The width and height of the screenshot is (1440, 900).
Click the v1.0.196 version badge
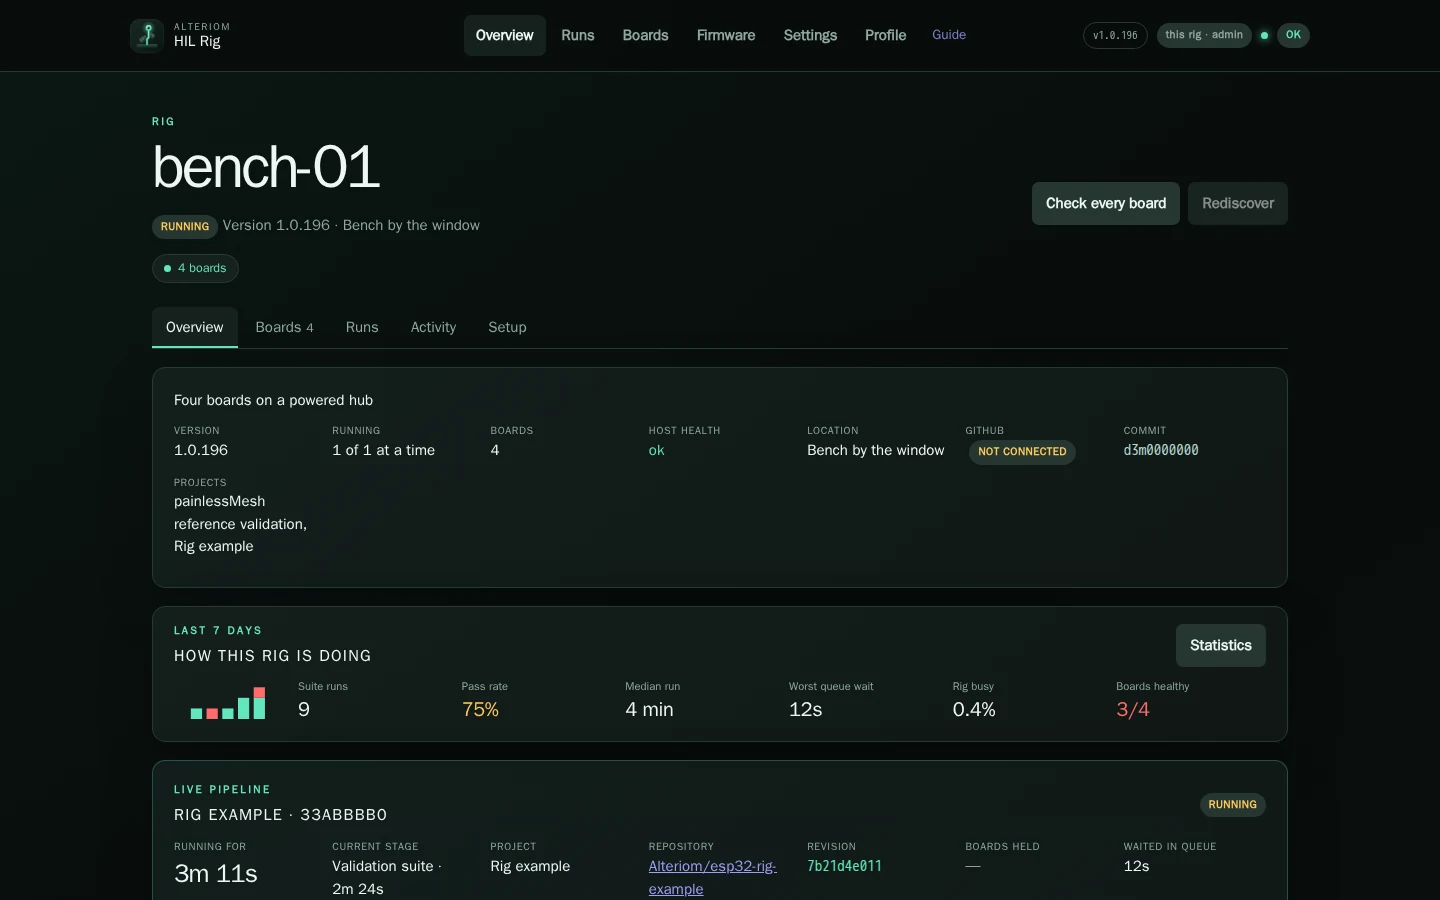[1115, 35]
